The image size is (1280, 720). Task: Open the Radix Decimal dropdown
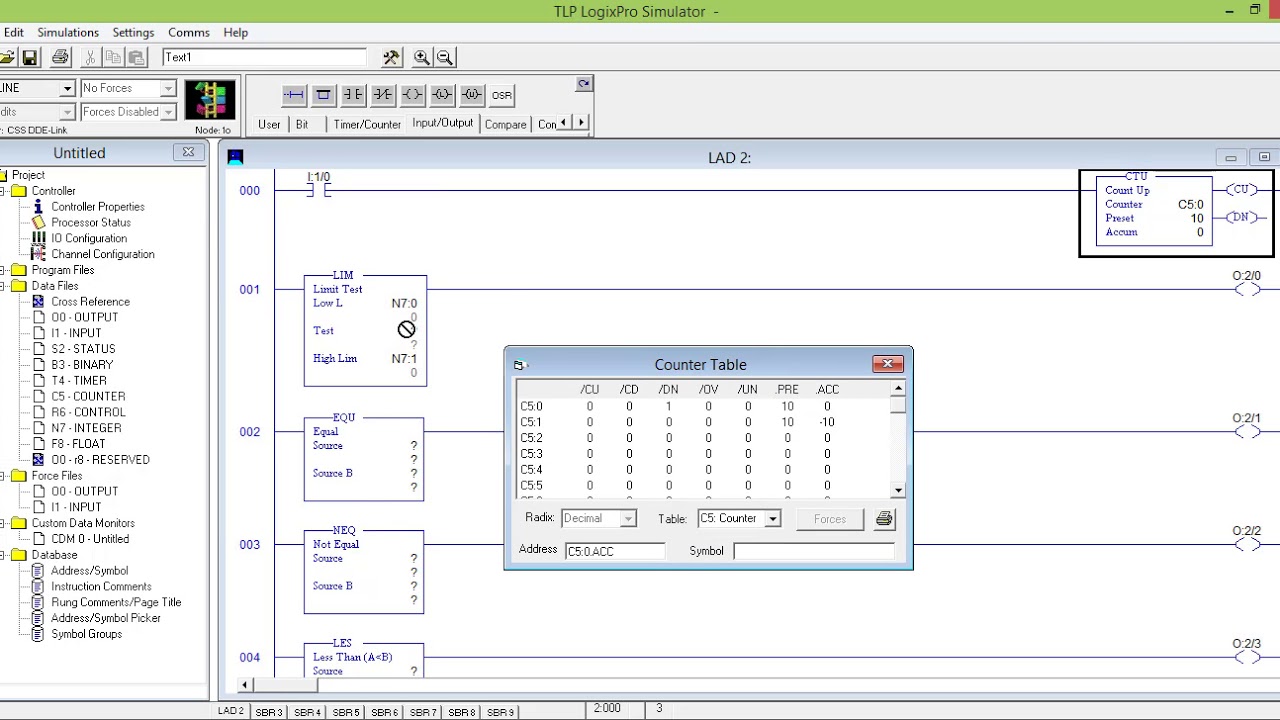[627, 519]
